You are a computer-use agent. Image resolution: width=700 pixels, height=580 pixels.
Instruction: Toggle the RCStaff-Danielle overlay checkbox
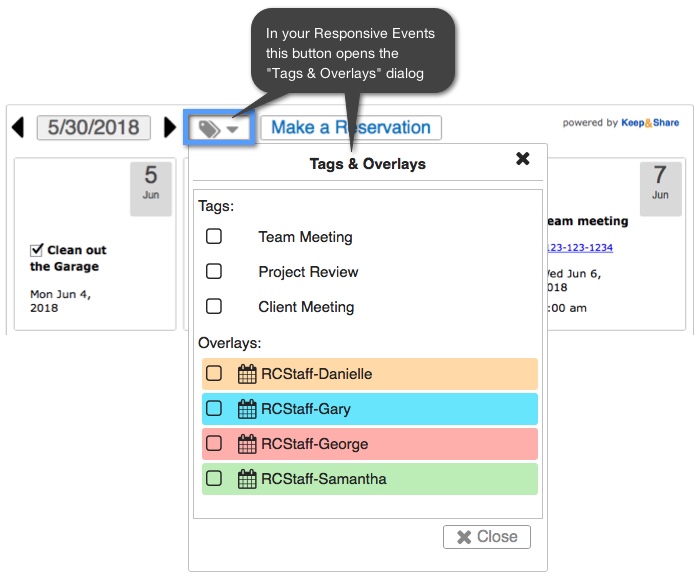coord(214,373)
